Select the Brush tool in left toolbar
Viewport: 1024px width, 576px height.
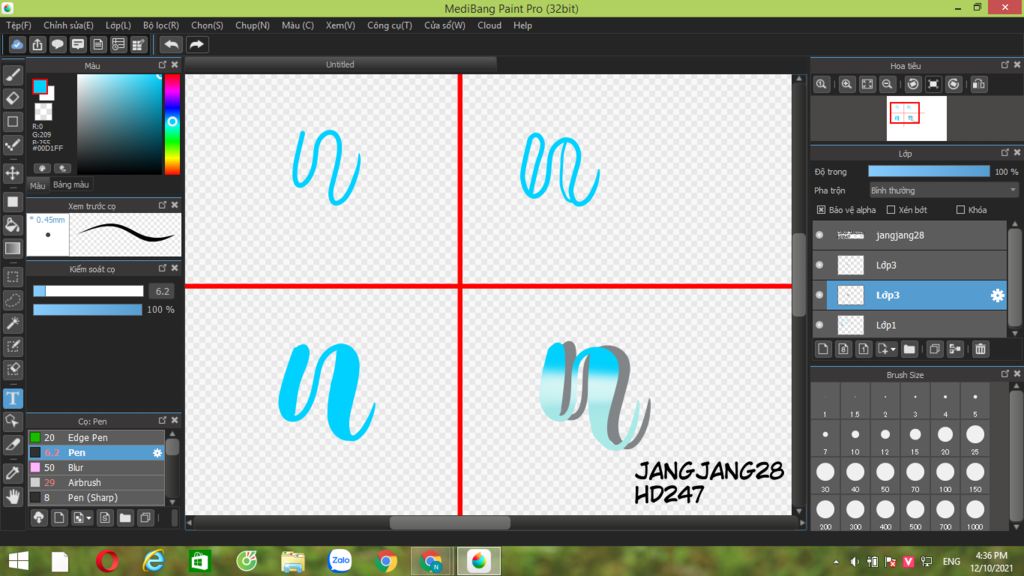[x=12, y=75]
